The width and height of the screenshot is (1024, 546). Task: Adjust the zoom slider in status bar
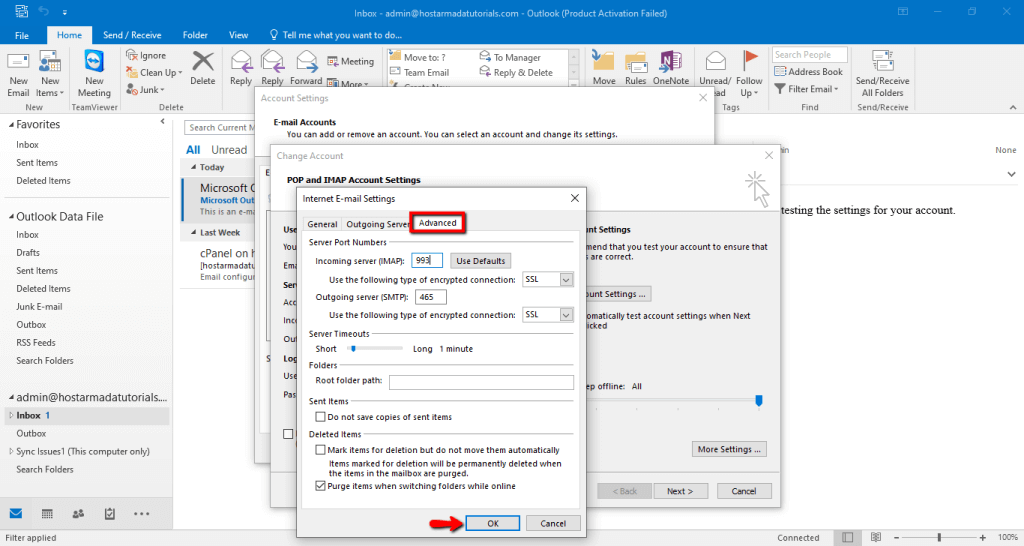coord(939,538)
